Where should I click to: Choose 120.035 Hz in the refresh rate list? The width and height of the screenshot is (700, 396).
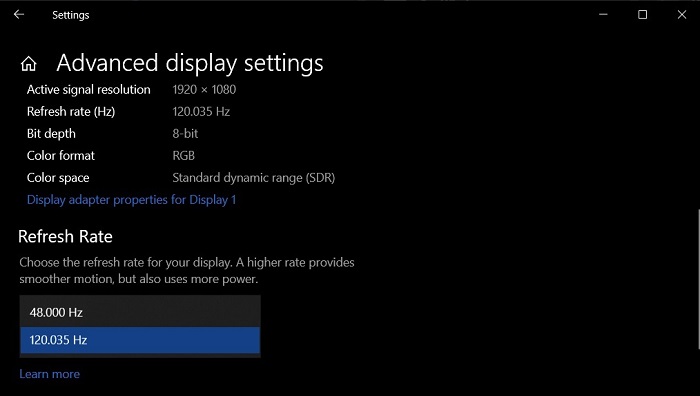pyautogui.click(x=140, y=340)
